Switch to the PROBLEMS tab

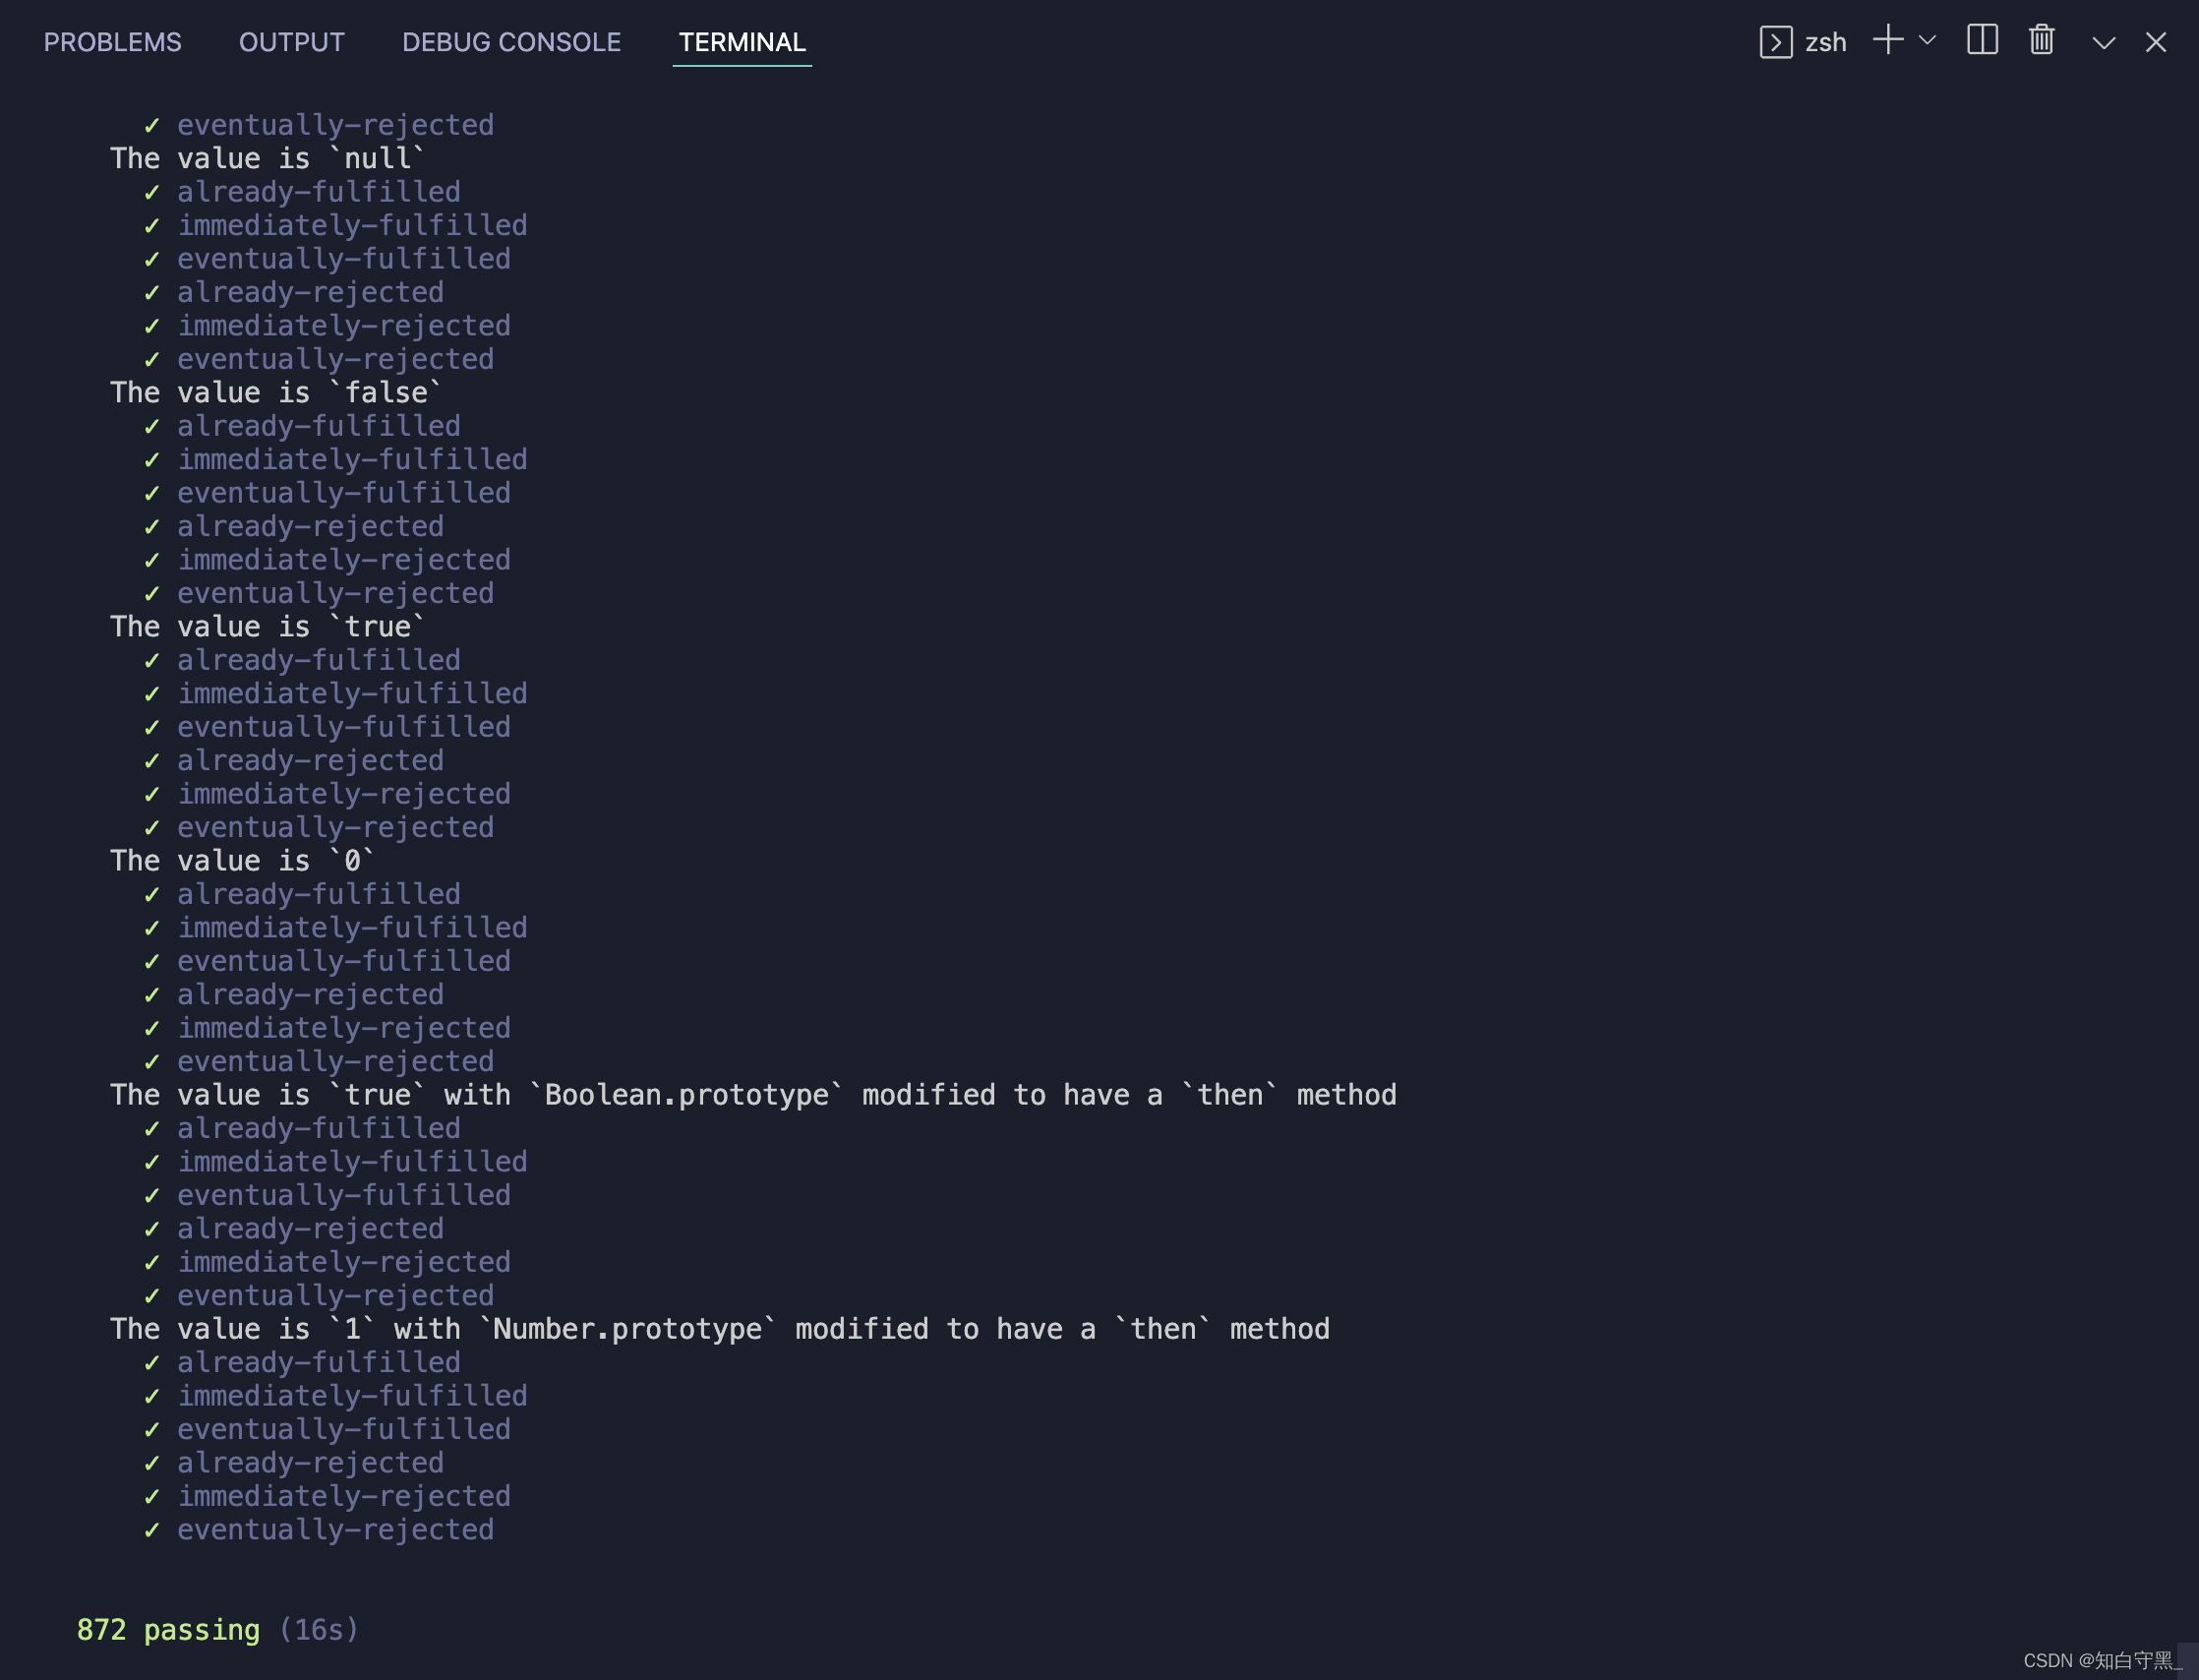tap(112, 42)
